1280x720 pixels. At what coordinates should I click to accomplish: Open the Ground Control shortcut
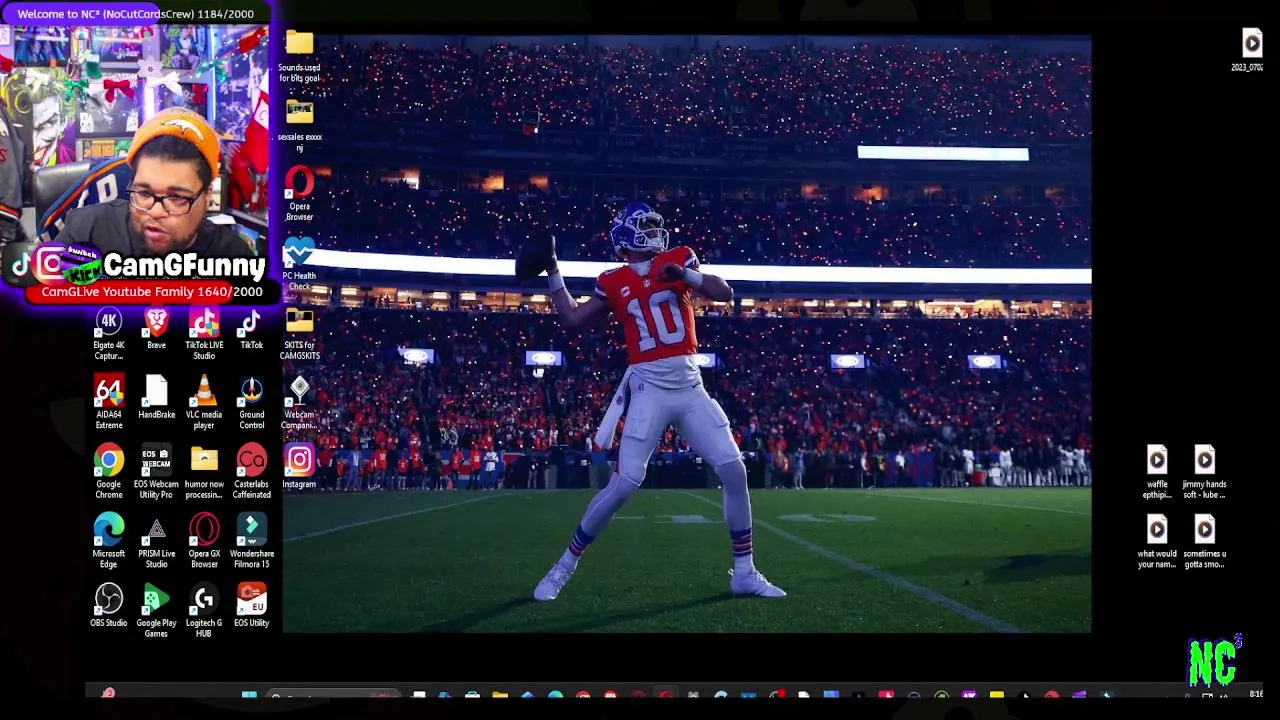click(251, 404)
